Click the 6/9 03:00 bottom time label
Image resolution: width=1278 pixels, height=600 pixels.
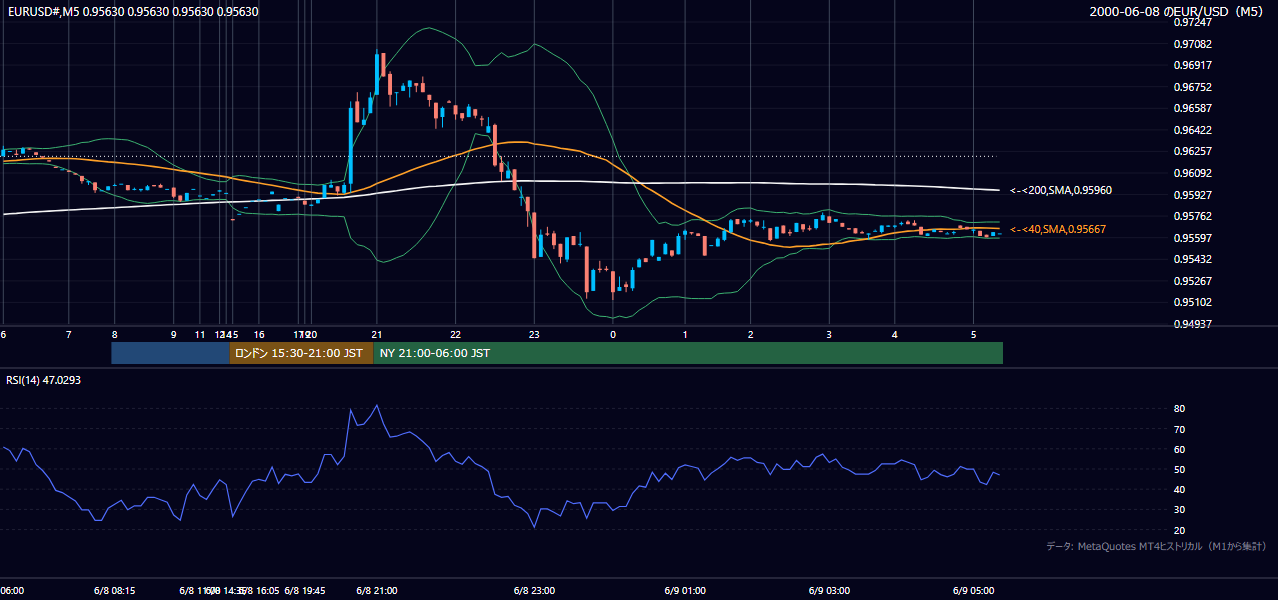[829, 591]
